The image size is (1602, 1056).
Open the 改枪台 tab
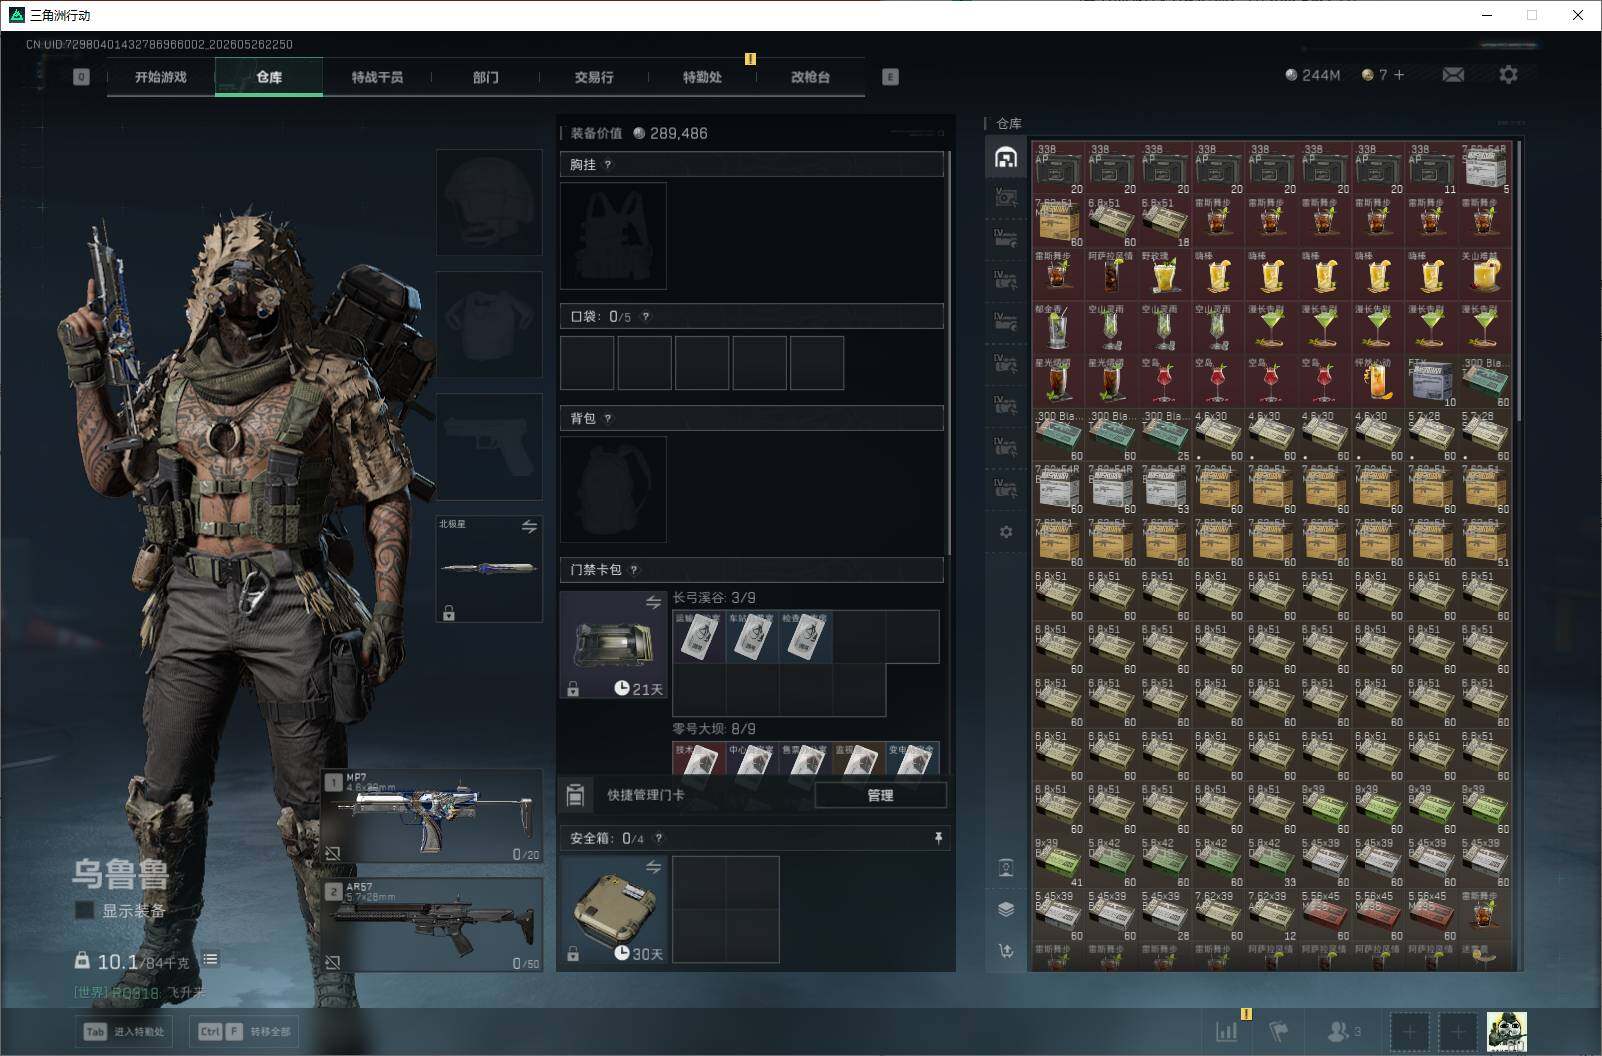click(810, 77)
